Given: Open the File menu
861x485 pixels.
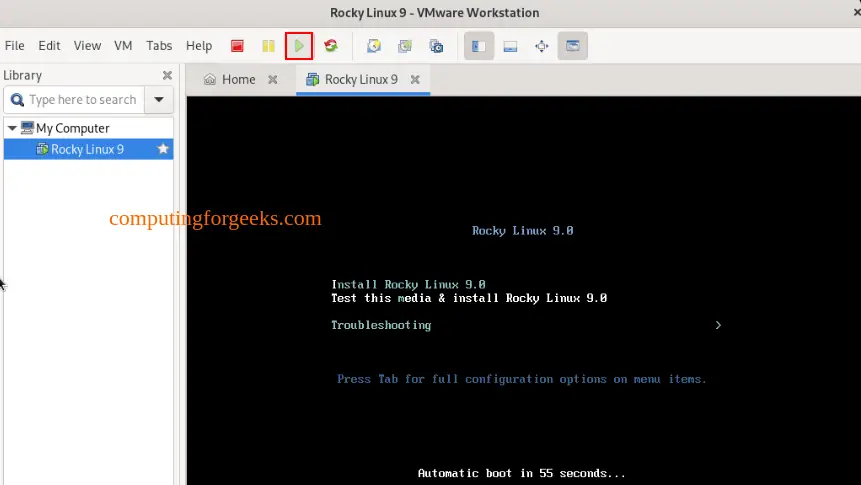Looking at the screenshot, I should (14, 46).
